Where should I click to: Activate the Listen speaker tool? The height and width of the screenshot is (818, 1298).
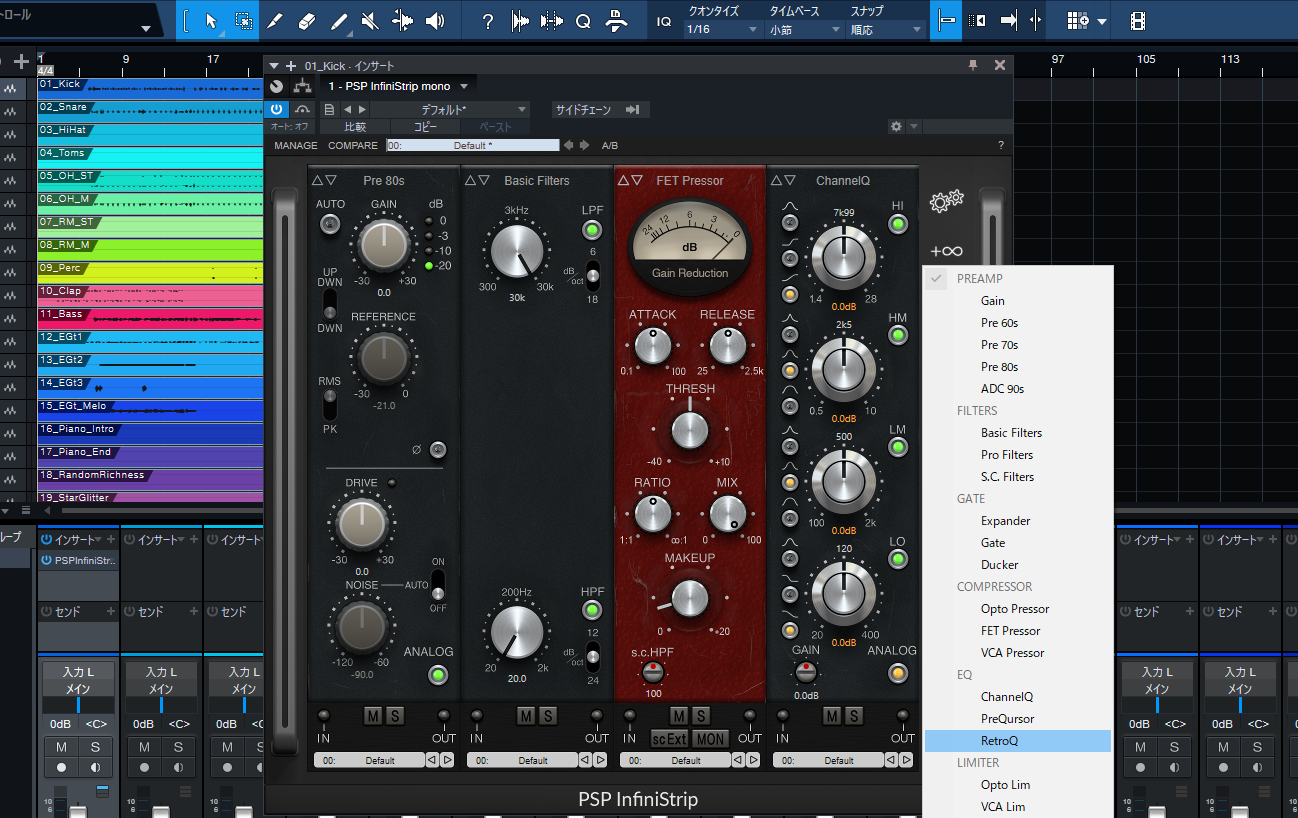click(435, 21)
